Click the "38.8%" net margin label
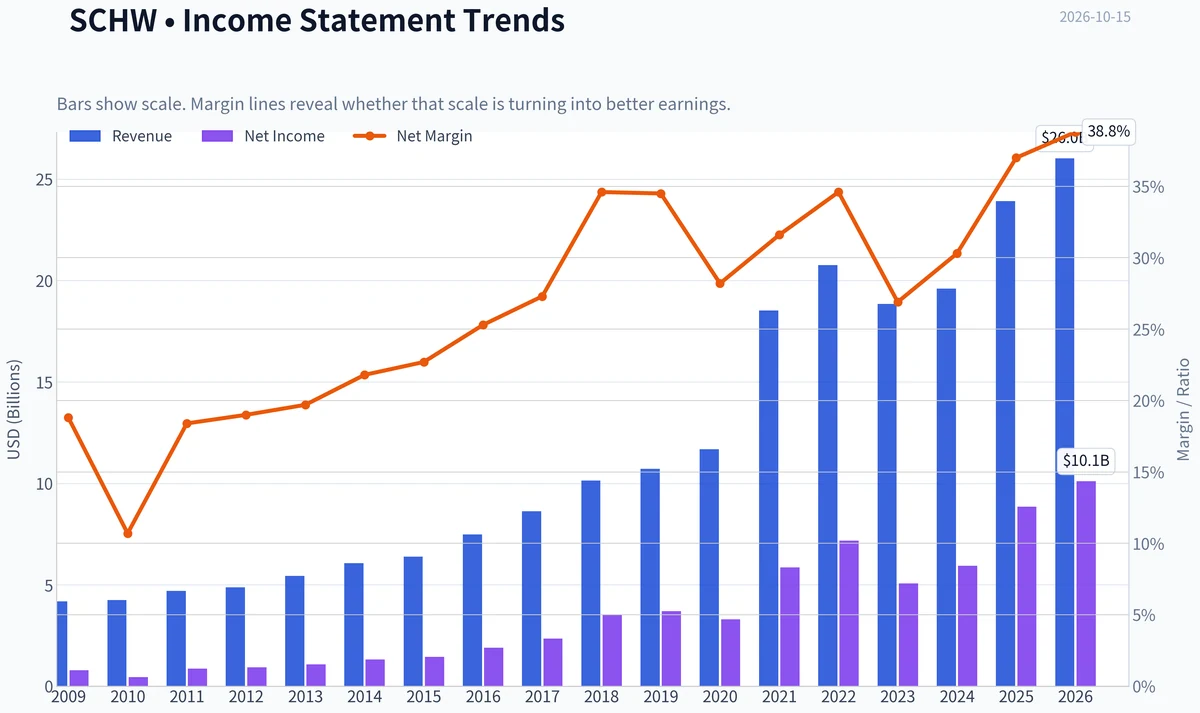Screen dimensions: 1200x713 1108,131
